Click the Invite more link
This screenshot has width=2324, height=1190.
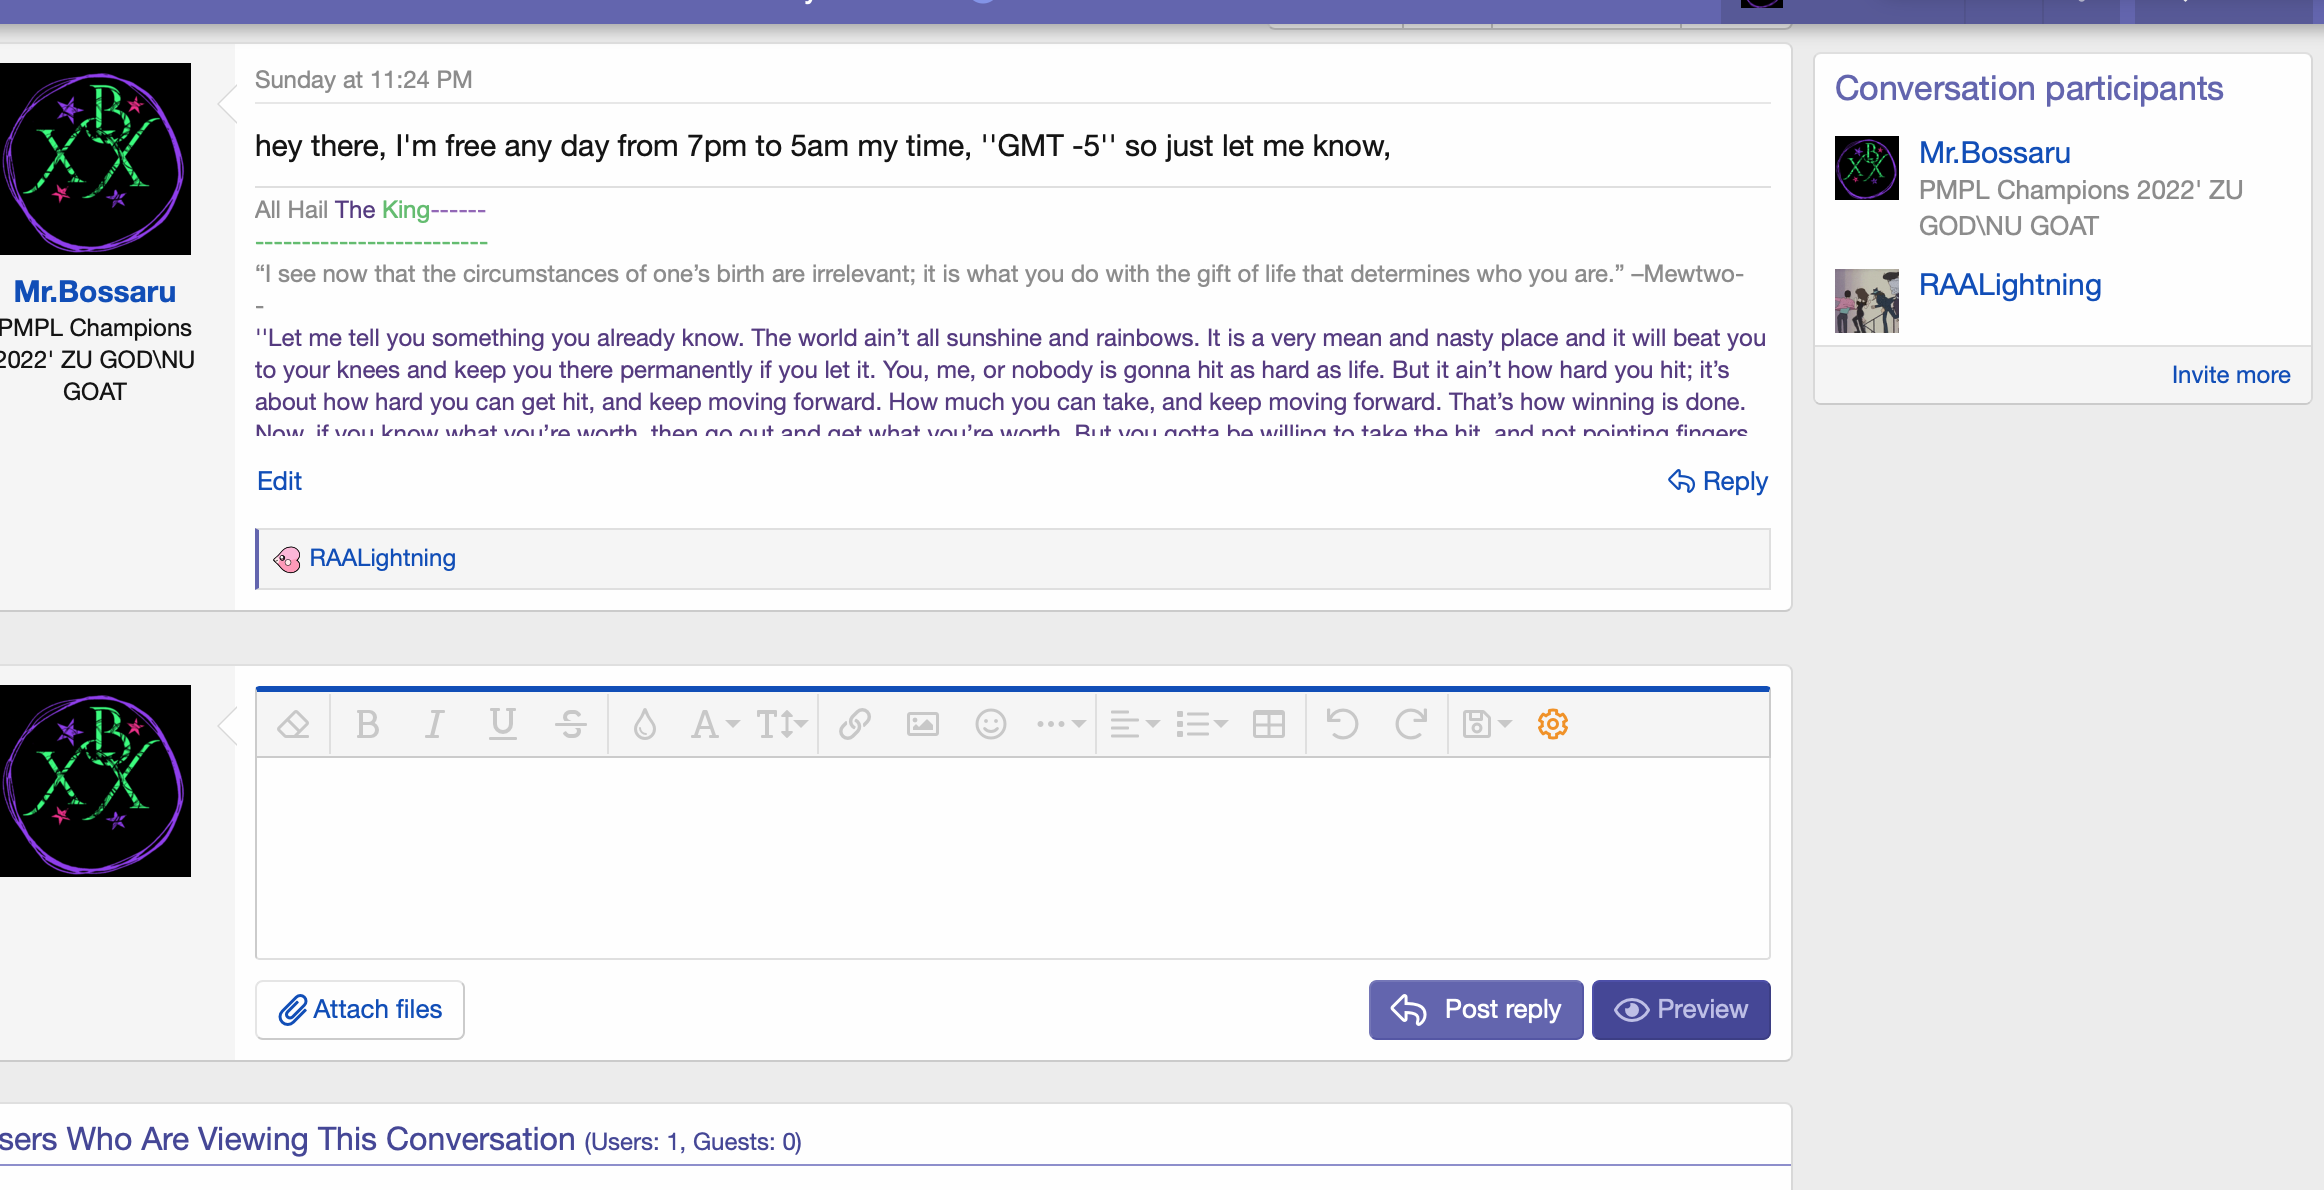[x=2231, y=375]
